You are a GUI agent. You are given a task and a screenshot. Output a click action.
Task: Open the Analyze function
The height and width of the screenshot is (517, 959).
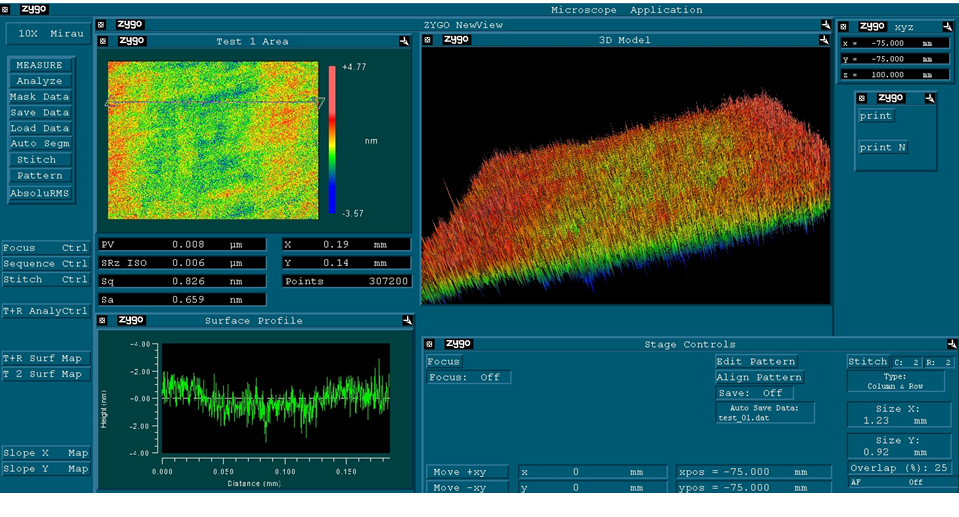point(42,81)
